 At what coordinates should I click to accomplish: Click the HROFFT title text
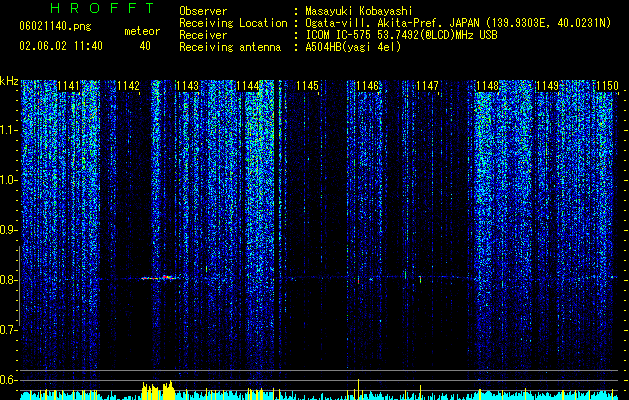pyautogui.click(x=103, y=8)
